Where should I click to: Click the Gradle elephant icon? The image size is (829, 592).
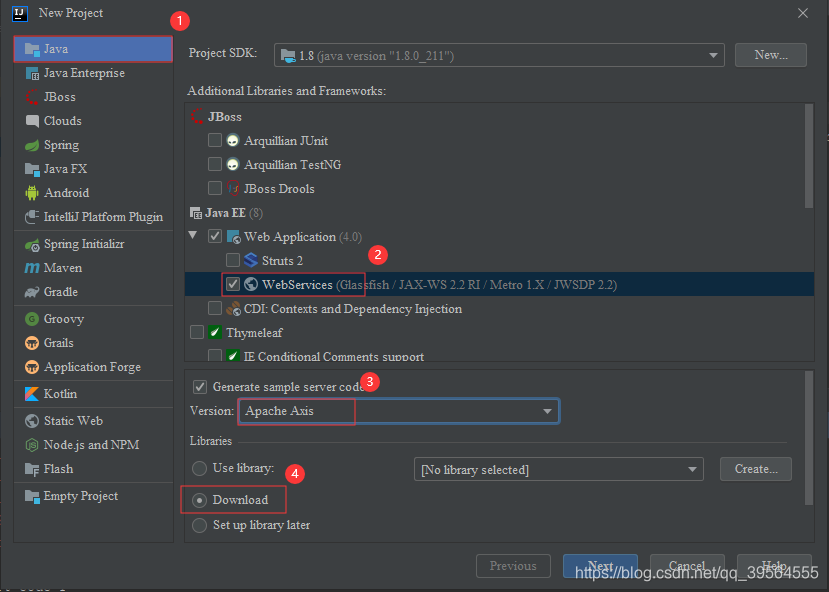[32, 292]
